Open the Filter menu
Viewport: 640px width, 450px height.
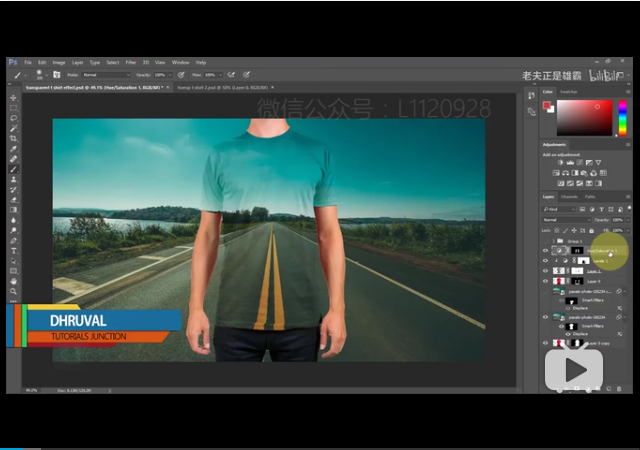(131, 62)
